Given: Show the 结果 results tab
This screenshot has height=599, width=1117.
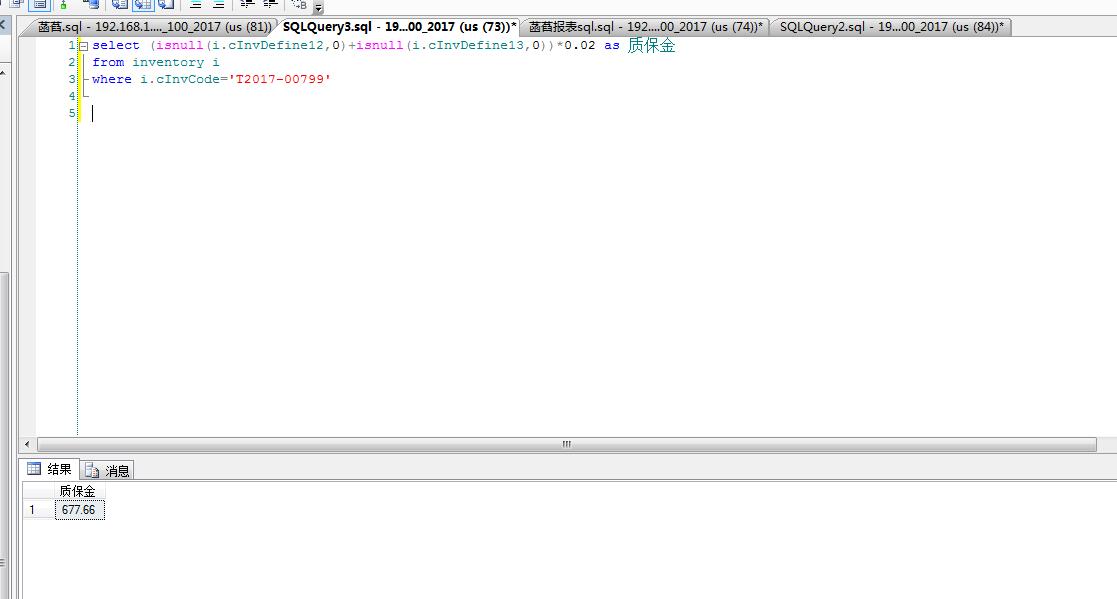Looking at the screenshot, I should (x=50, y=469).
